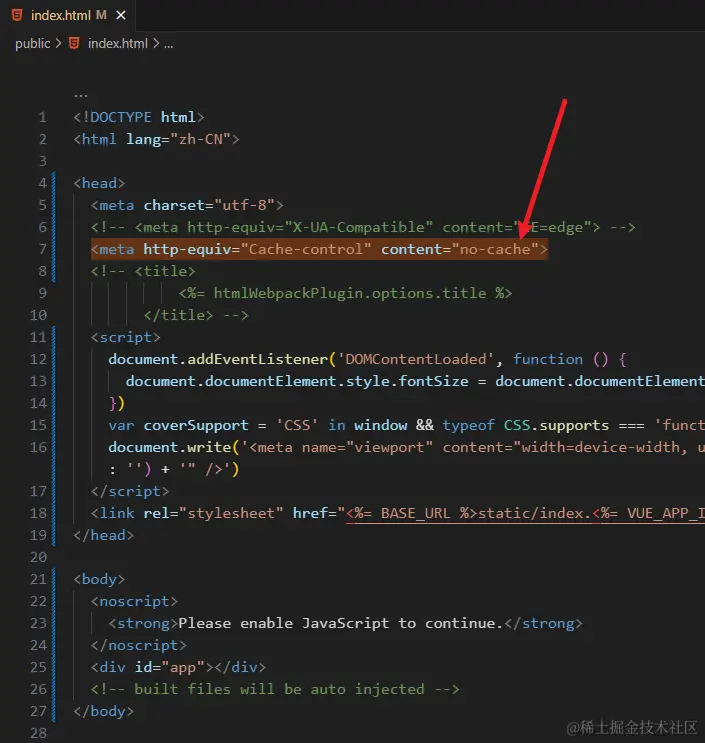Click the rel="stylesheet" attribute
Viewport: 705px width, 743px height.
click(213, 513)
